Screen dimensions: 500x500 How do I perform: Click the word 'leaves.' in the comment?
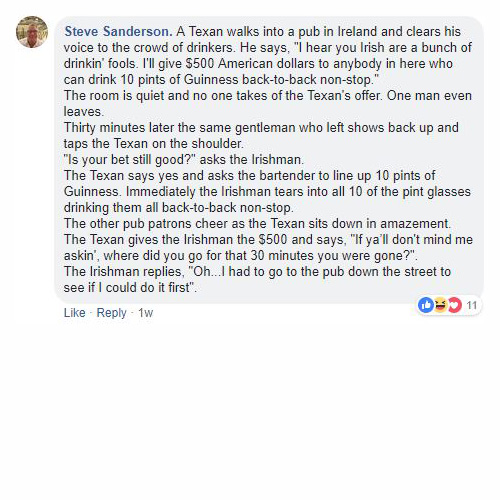(x=84, y=112)
